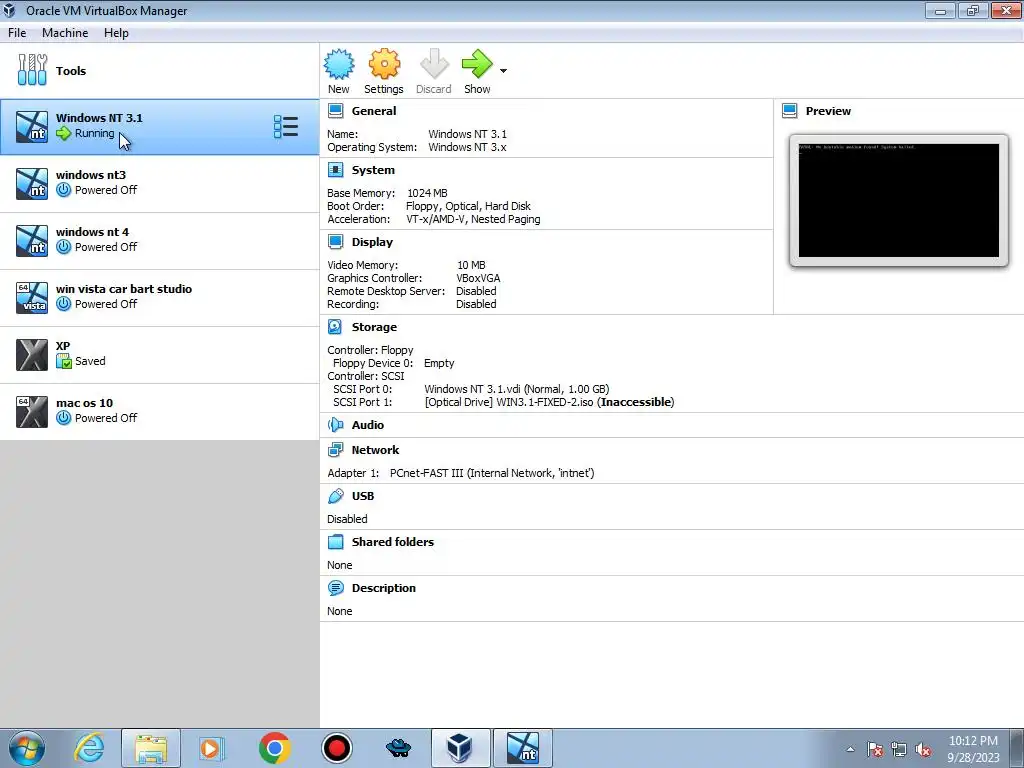Open the Description header link

pos(383,588)
